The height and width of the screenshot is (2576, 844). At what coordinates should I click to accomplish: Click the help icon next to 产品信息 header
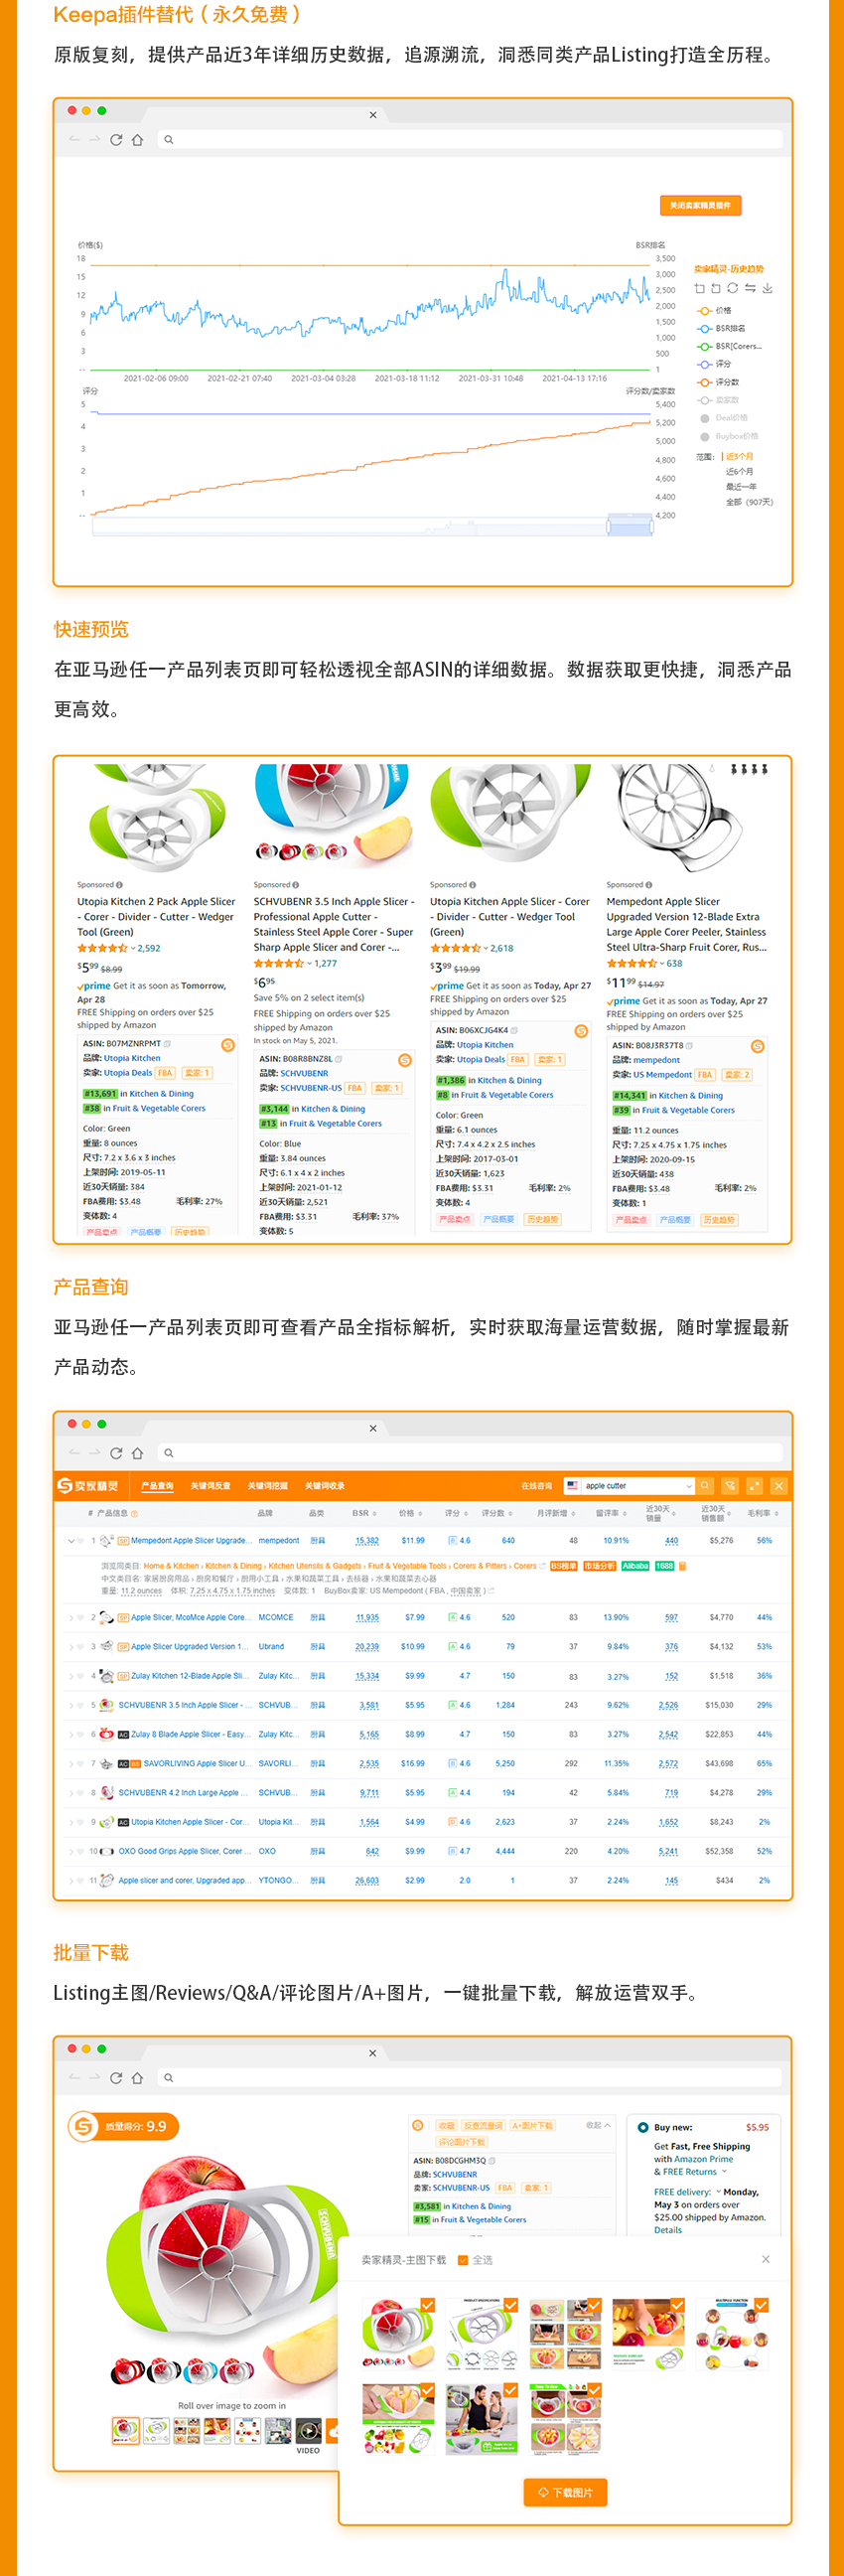tap(133, 1513)
